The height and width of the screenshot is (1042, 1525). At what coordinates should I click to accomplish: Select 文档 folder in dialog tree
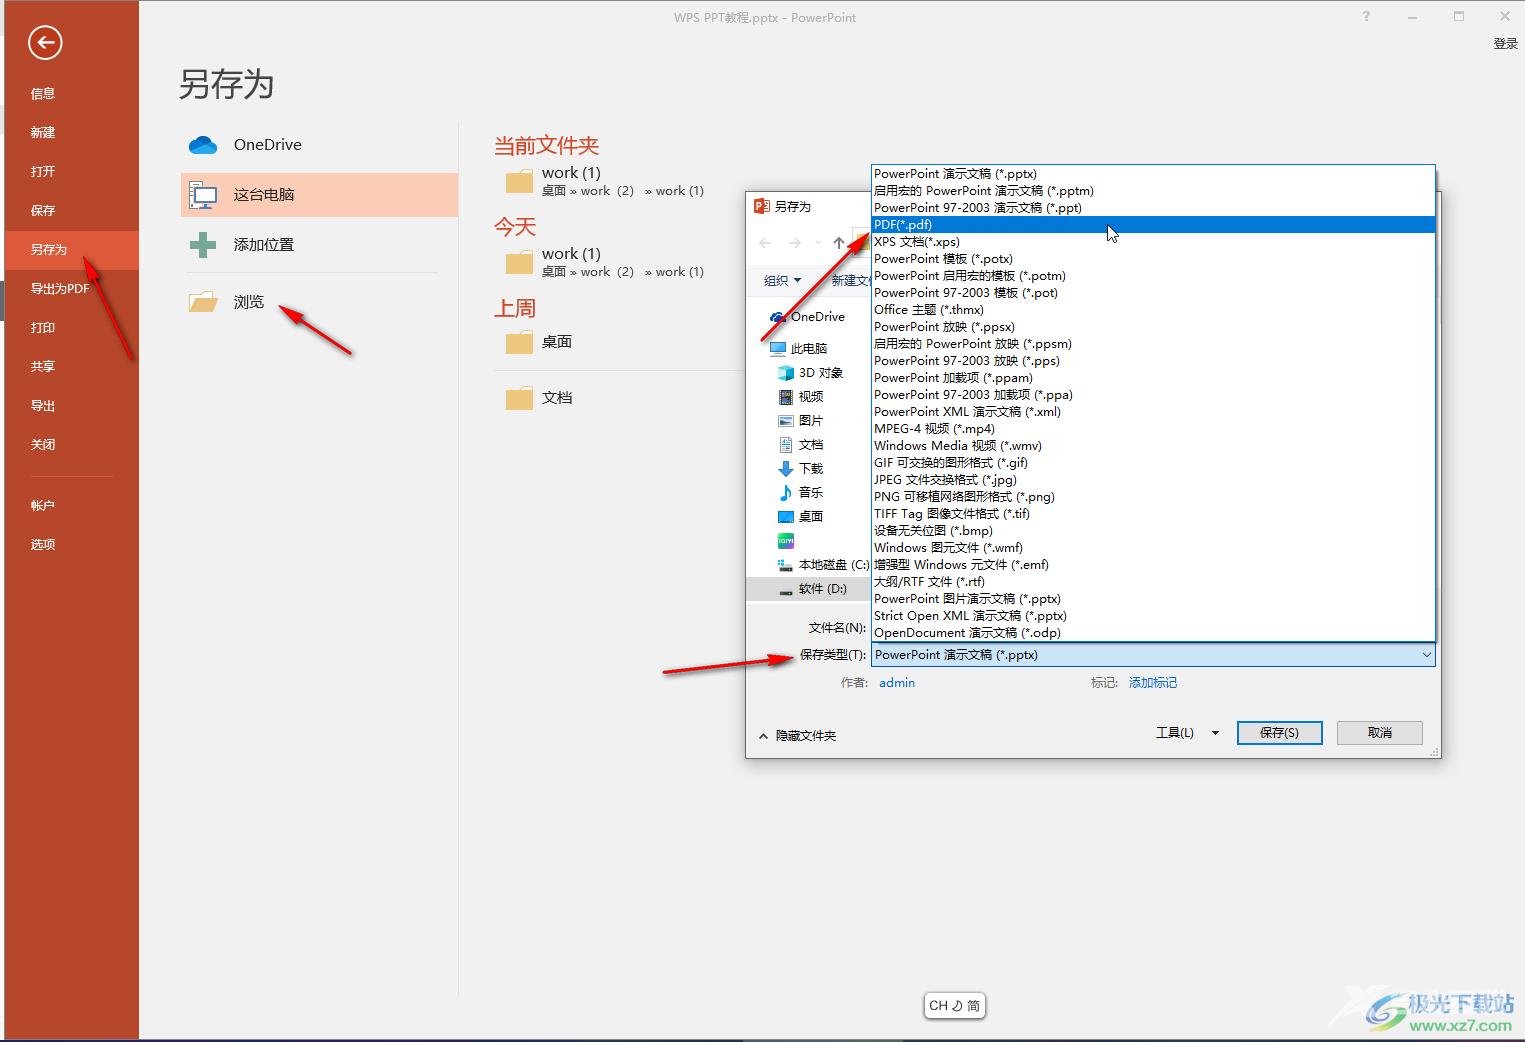click(x=801, y=445)
